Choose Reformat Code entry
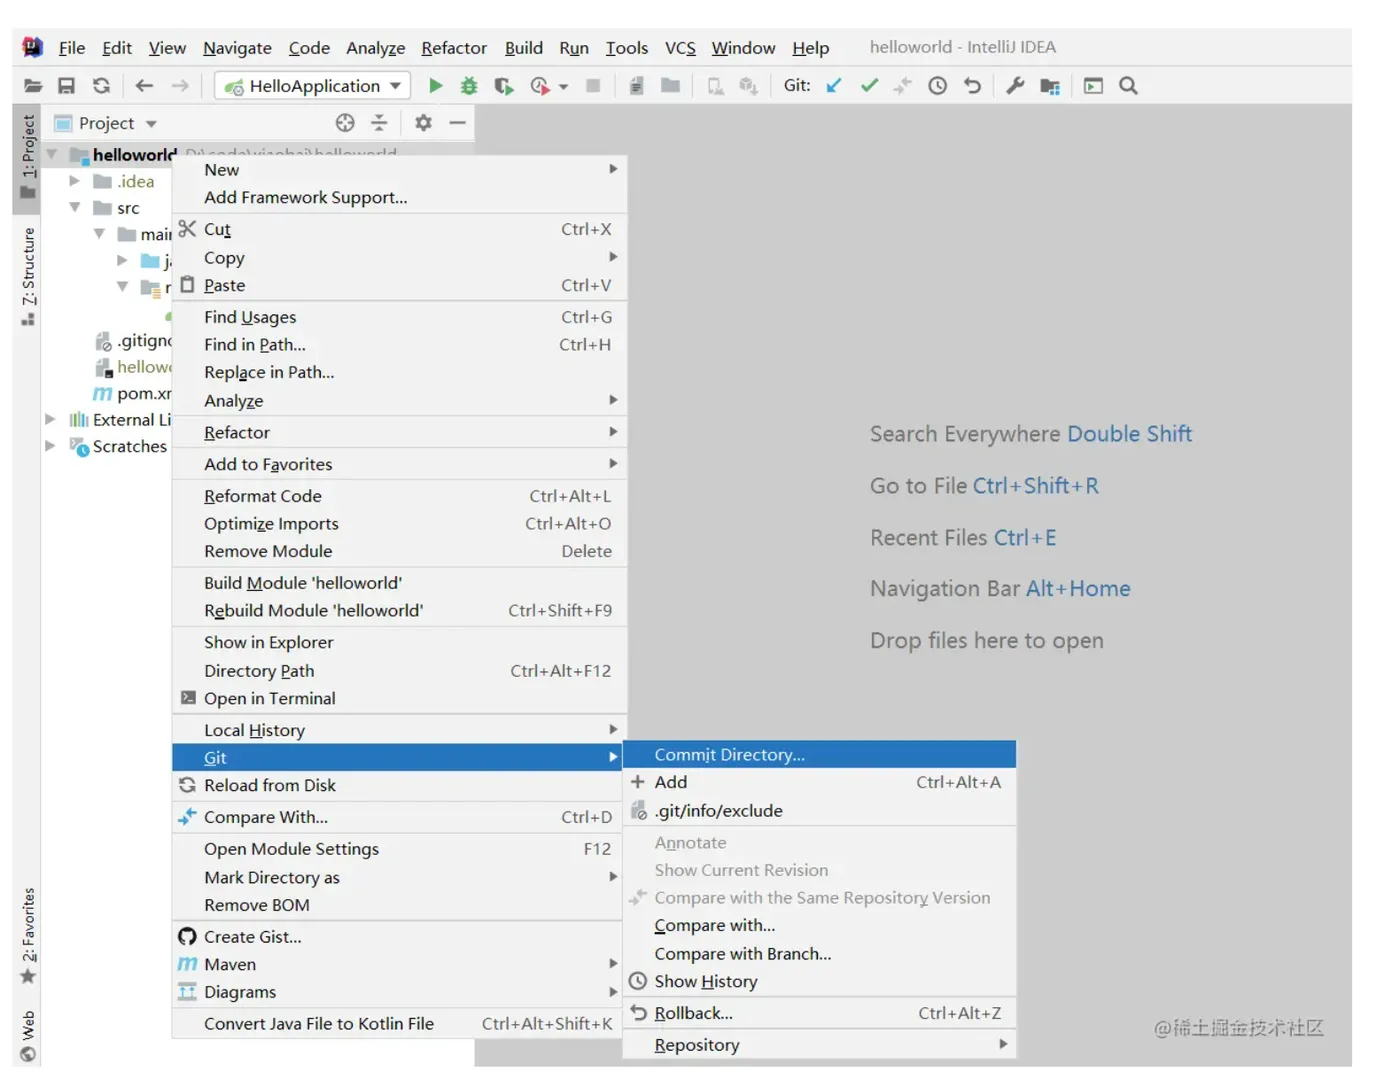Image resolution: width=1400 pixels, height=1087 pixels. tap(399, 496)
